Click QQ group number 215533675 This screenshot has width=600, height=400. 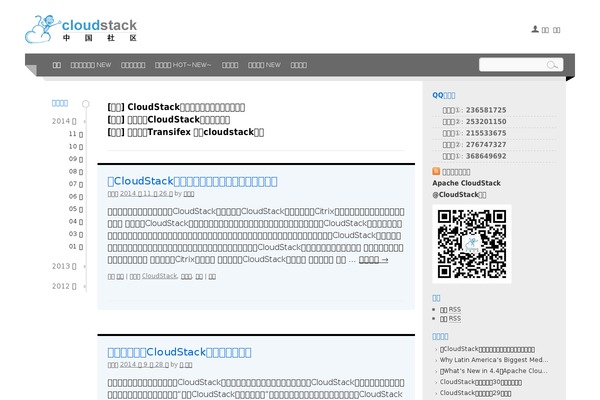486,133
